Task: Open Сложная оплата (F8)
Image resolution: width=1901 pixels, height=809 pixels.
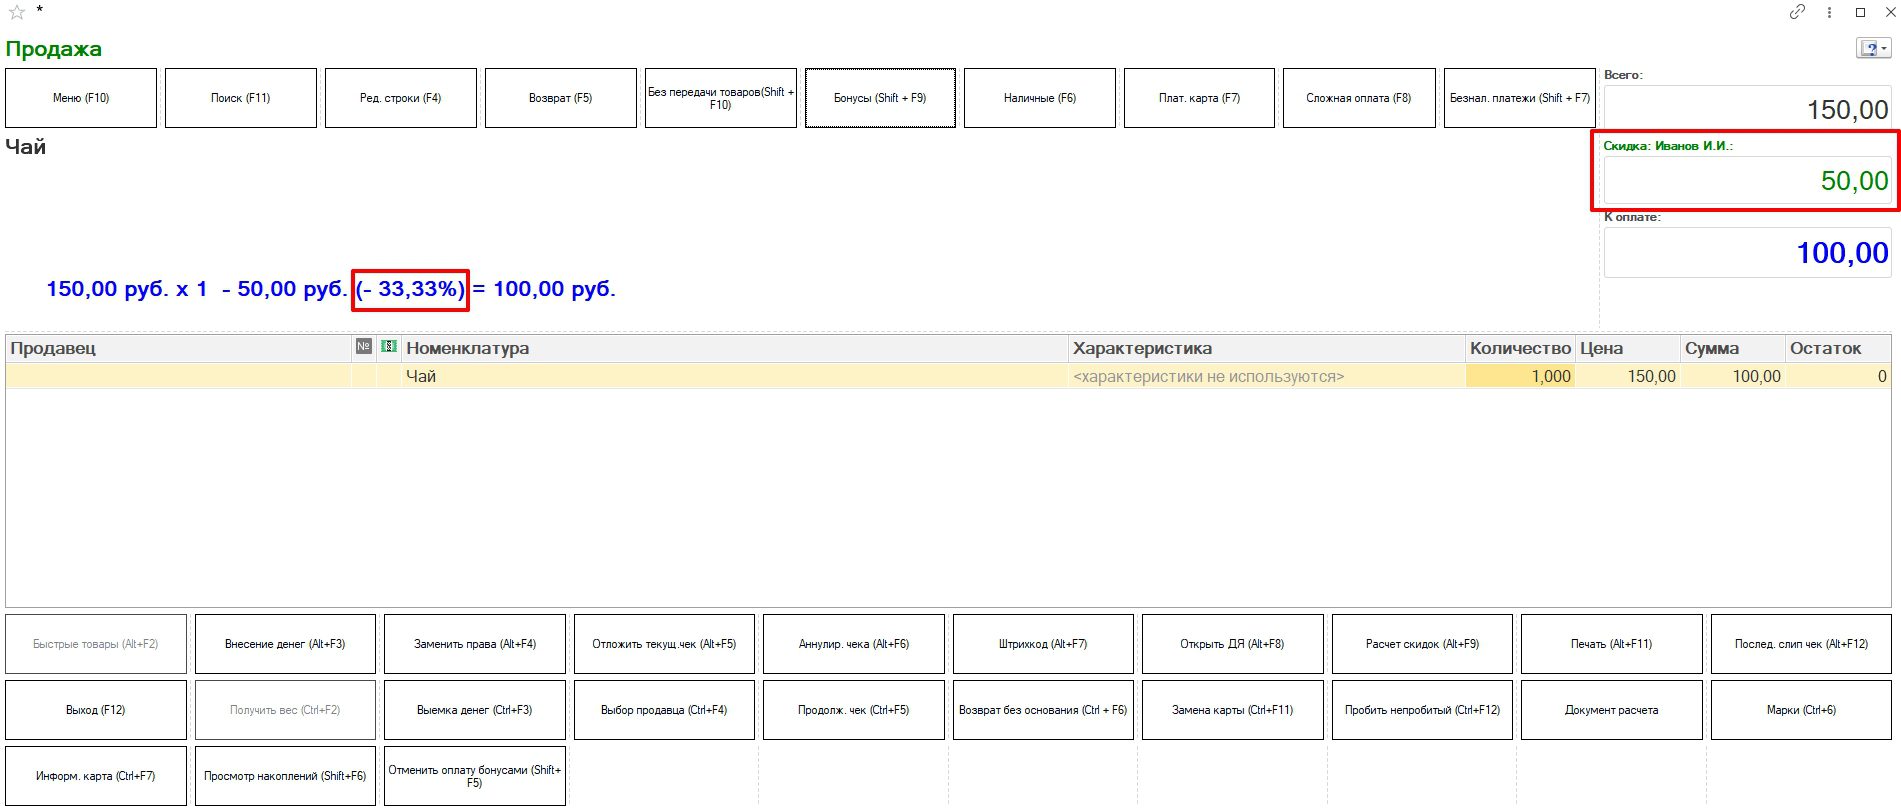Action: pyautogui.click(x=1358, y=98)
